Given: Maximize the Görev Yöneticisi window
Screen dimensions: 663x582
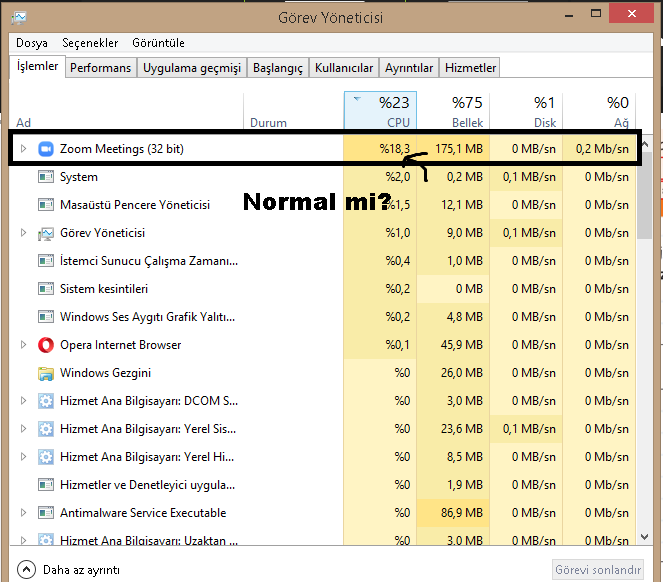Looking at the screenshot, I should point(595,14).
